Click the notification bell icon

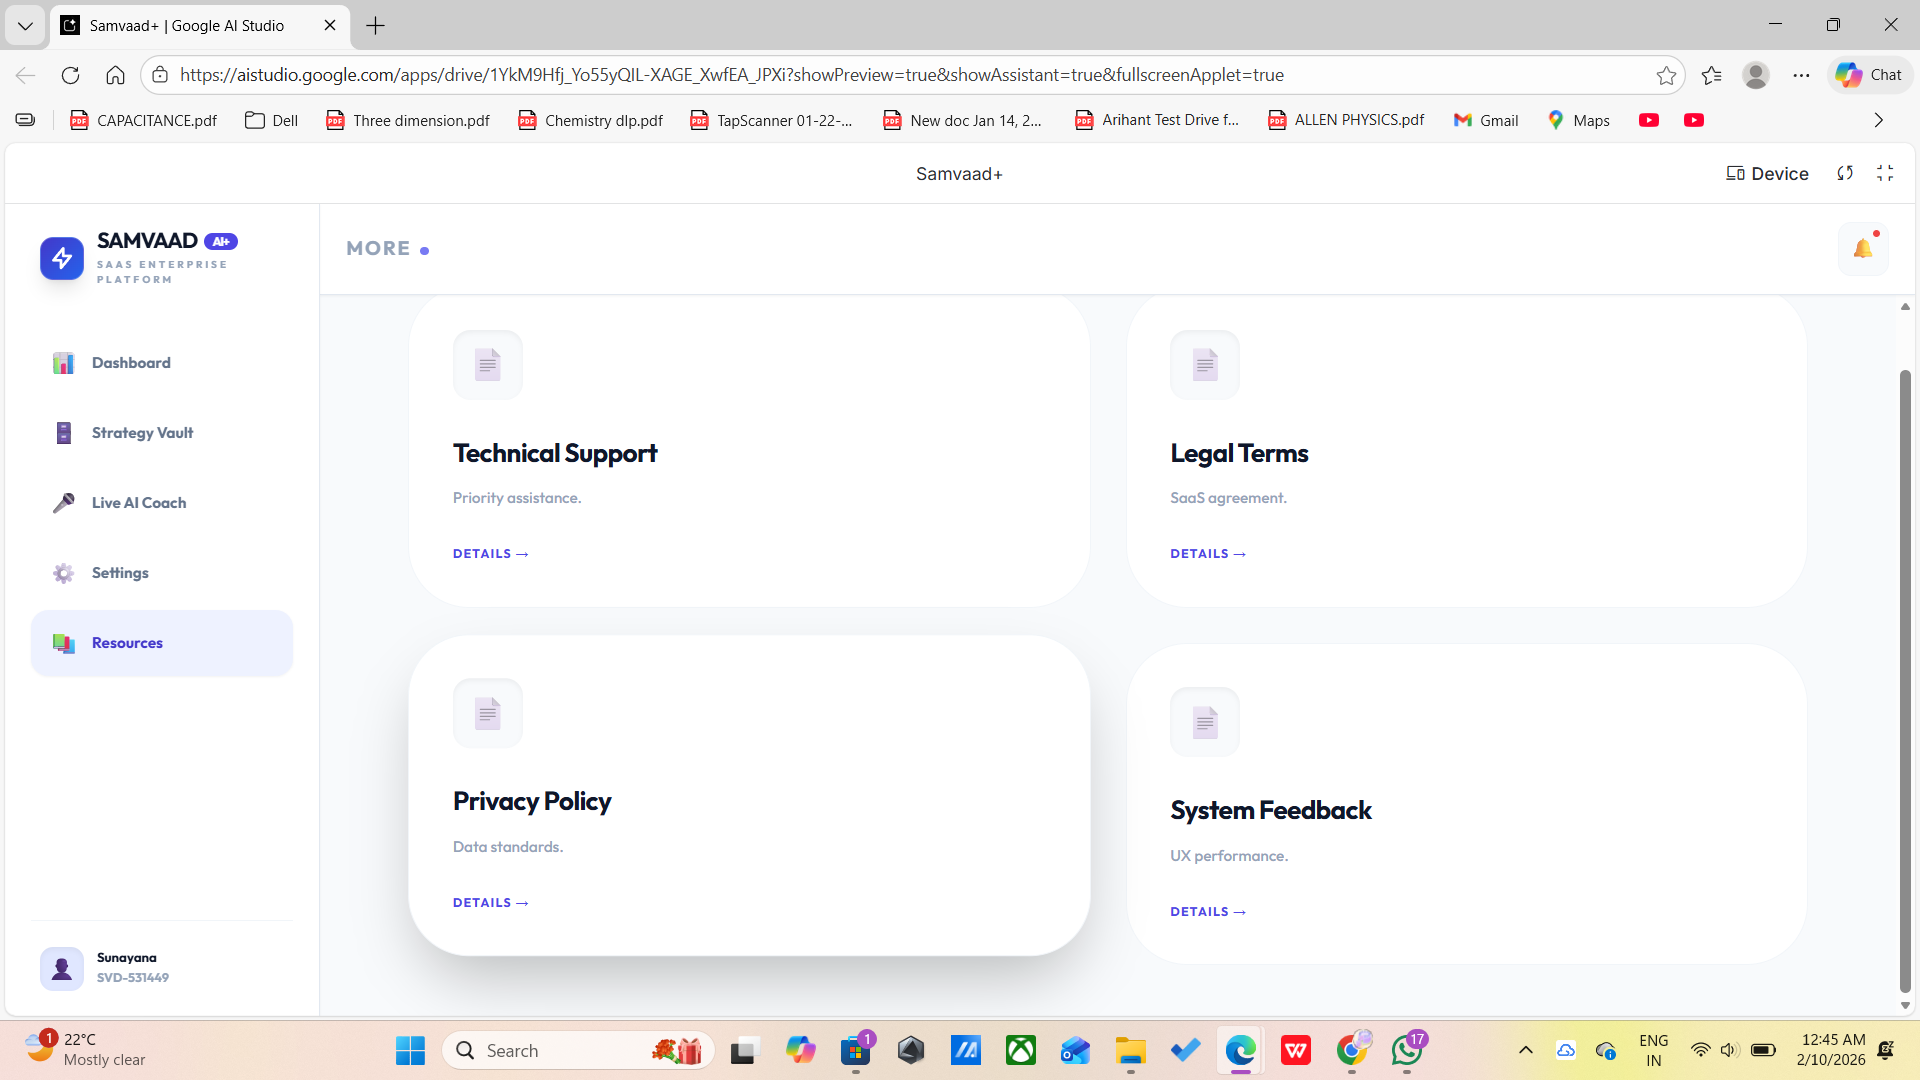point(1862,248)
